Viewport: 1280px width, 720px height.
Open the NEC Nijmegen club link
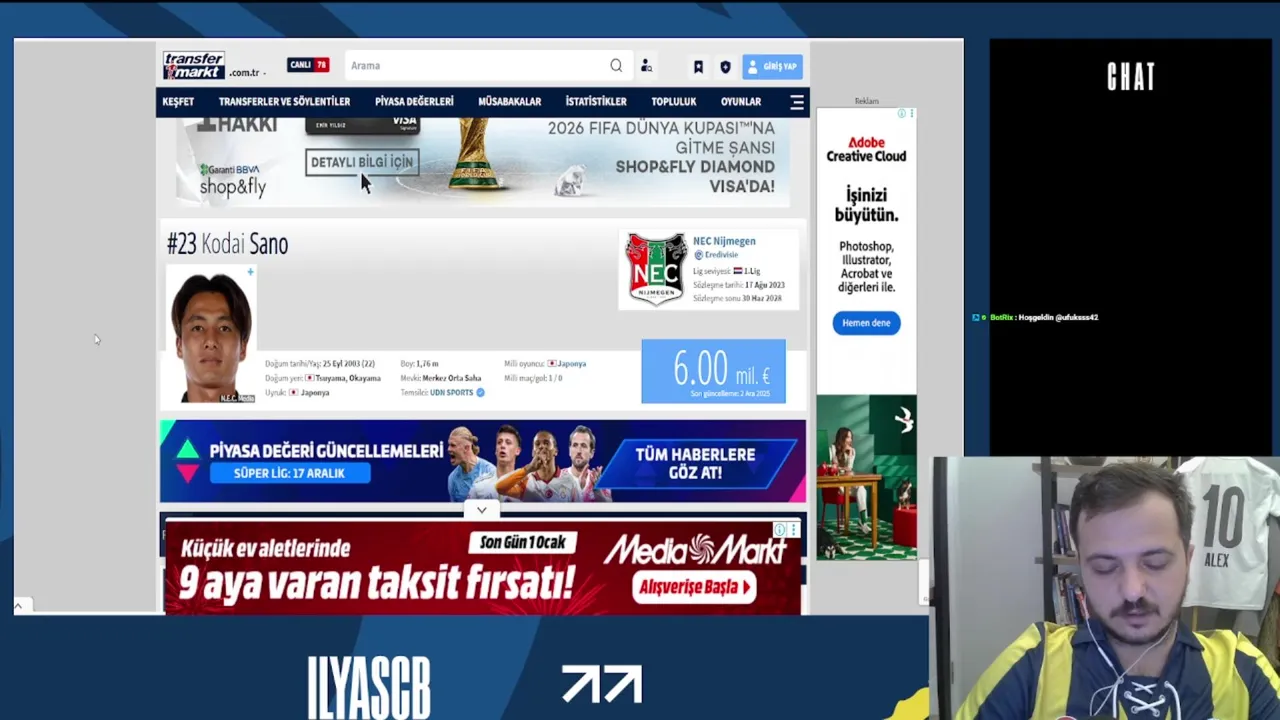(x=724, y=241)
